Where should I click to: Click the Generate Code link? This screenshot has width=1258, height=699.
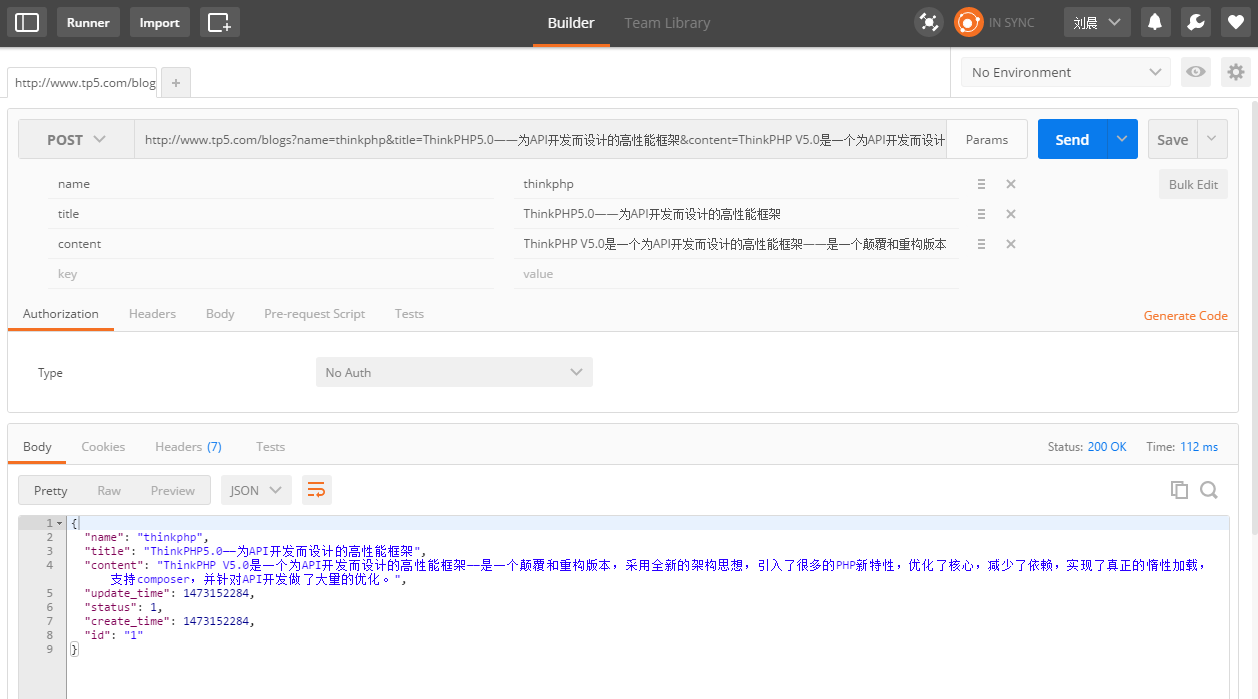pos(1185,315)
